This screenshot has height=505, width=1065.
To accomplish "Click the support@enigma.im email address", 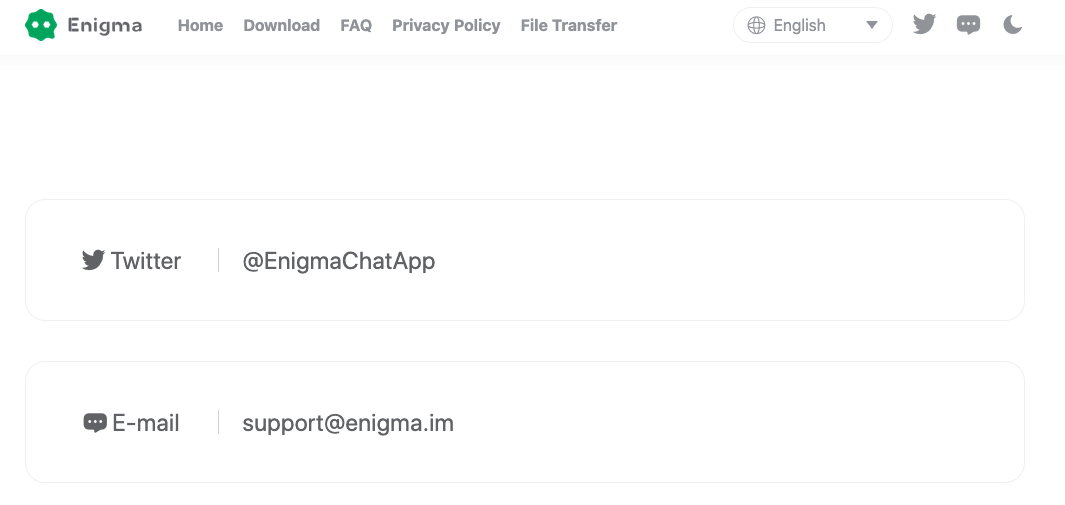I will pos(348,423).
